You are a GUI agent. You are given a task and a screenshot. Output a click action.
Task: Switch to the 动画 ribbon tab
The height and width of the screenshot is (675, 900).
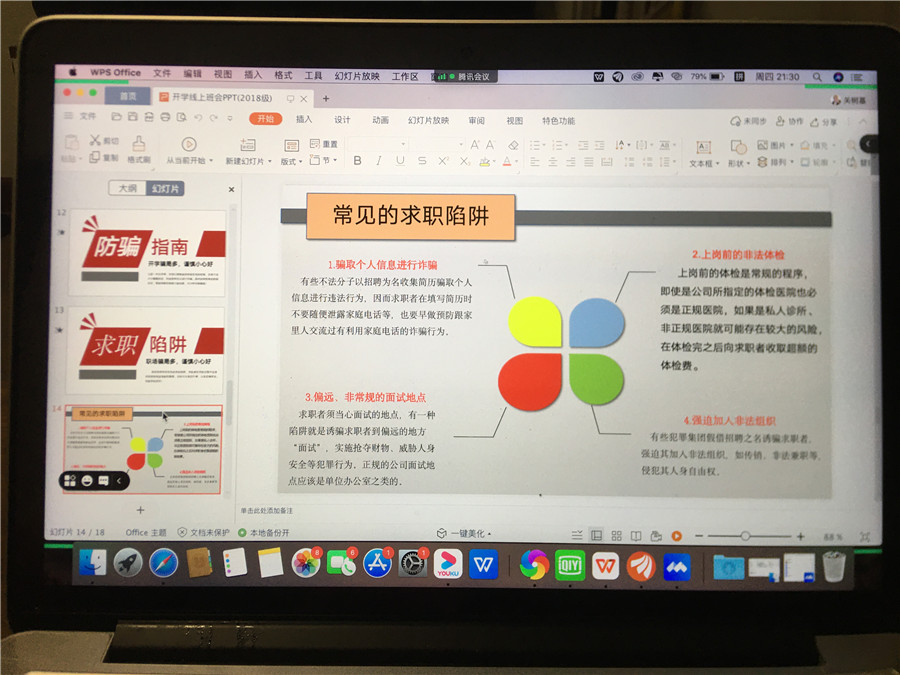coord(380,120)
